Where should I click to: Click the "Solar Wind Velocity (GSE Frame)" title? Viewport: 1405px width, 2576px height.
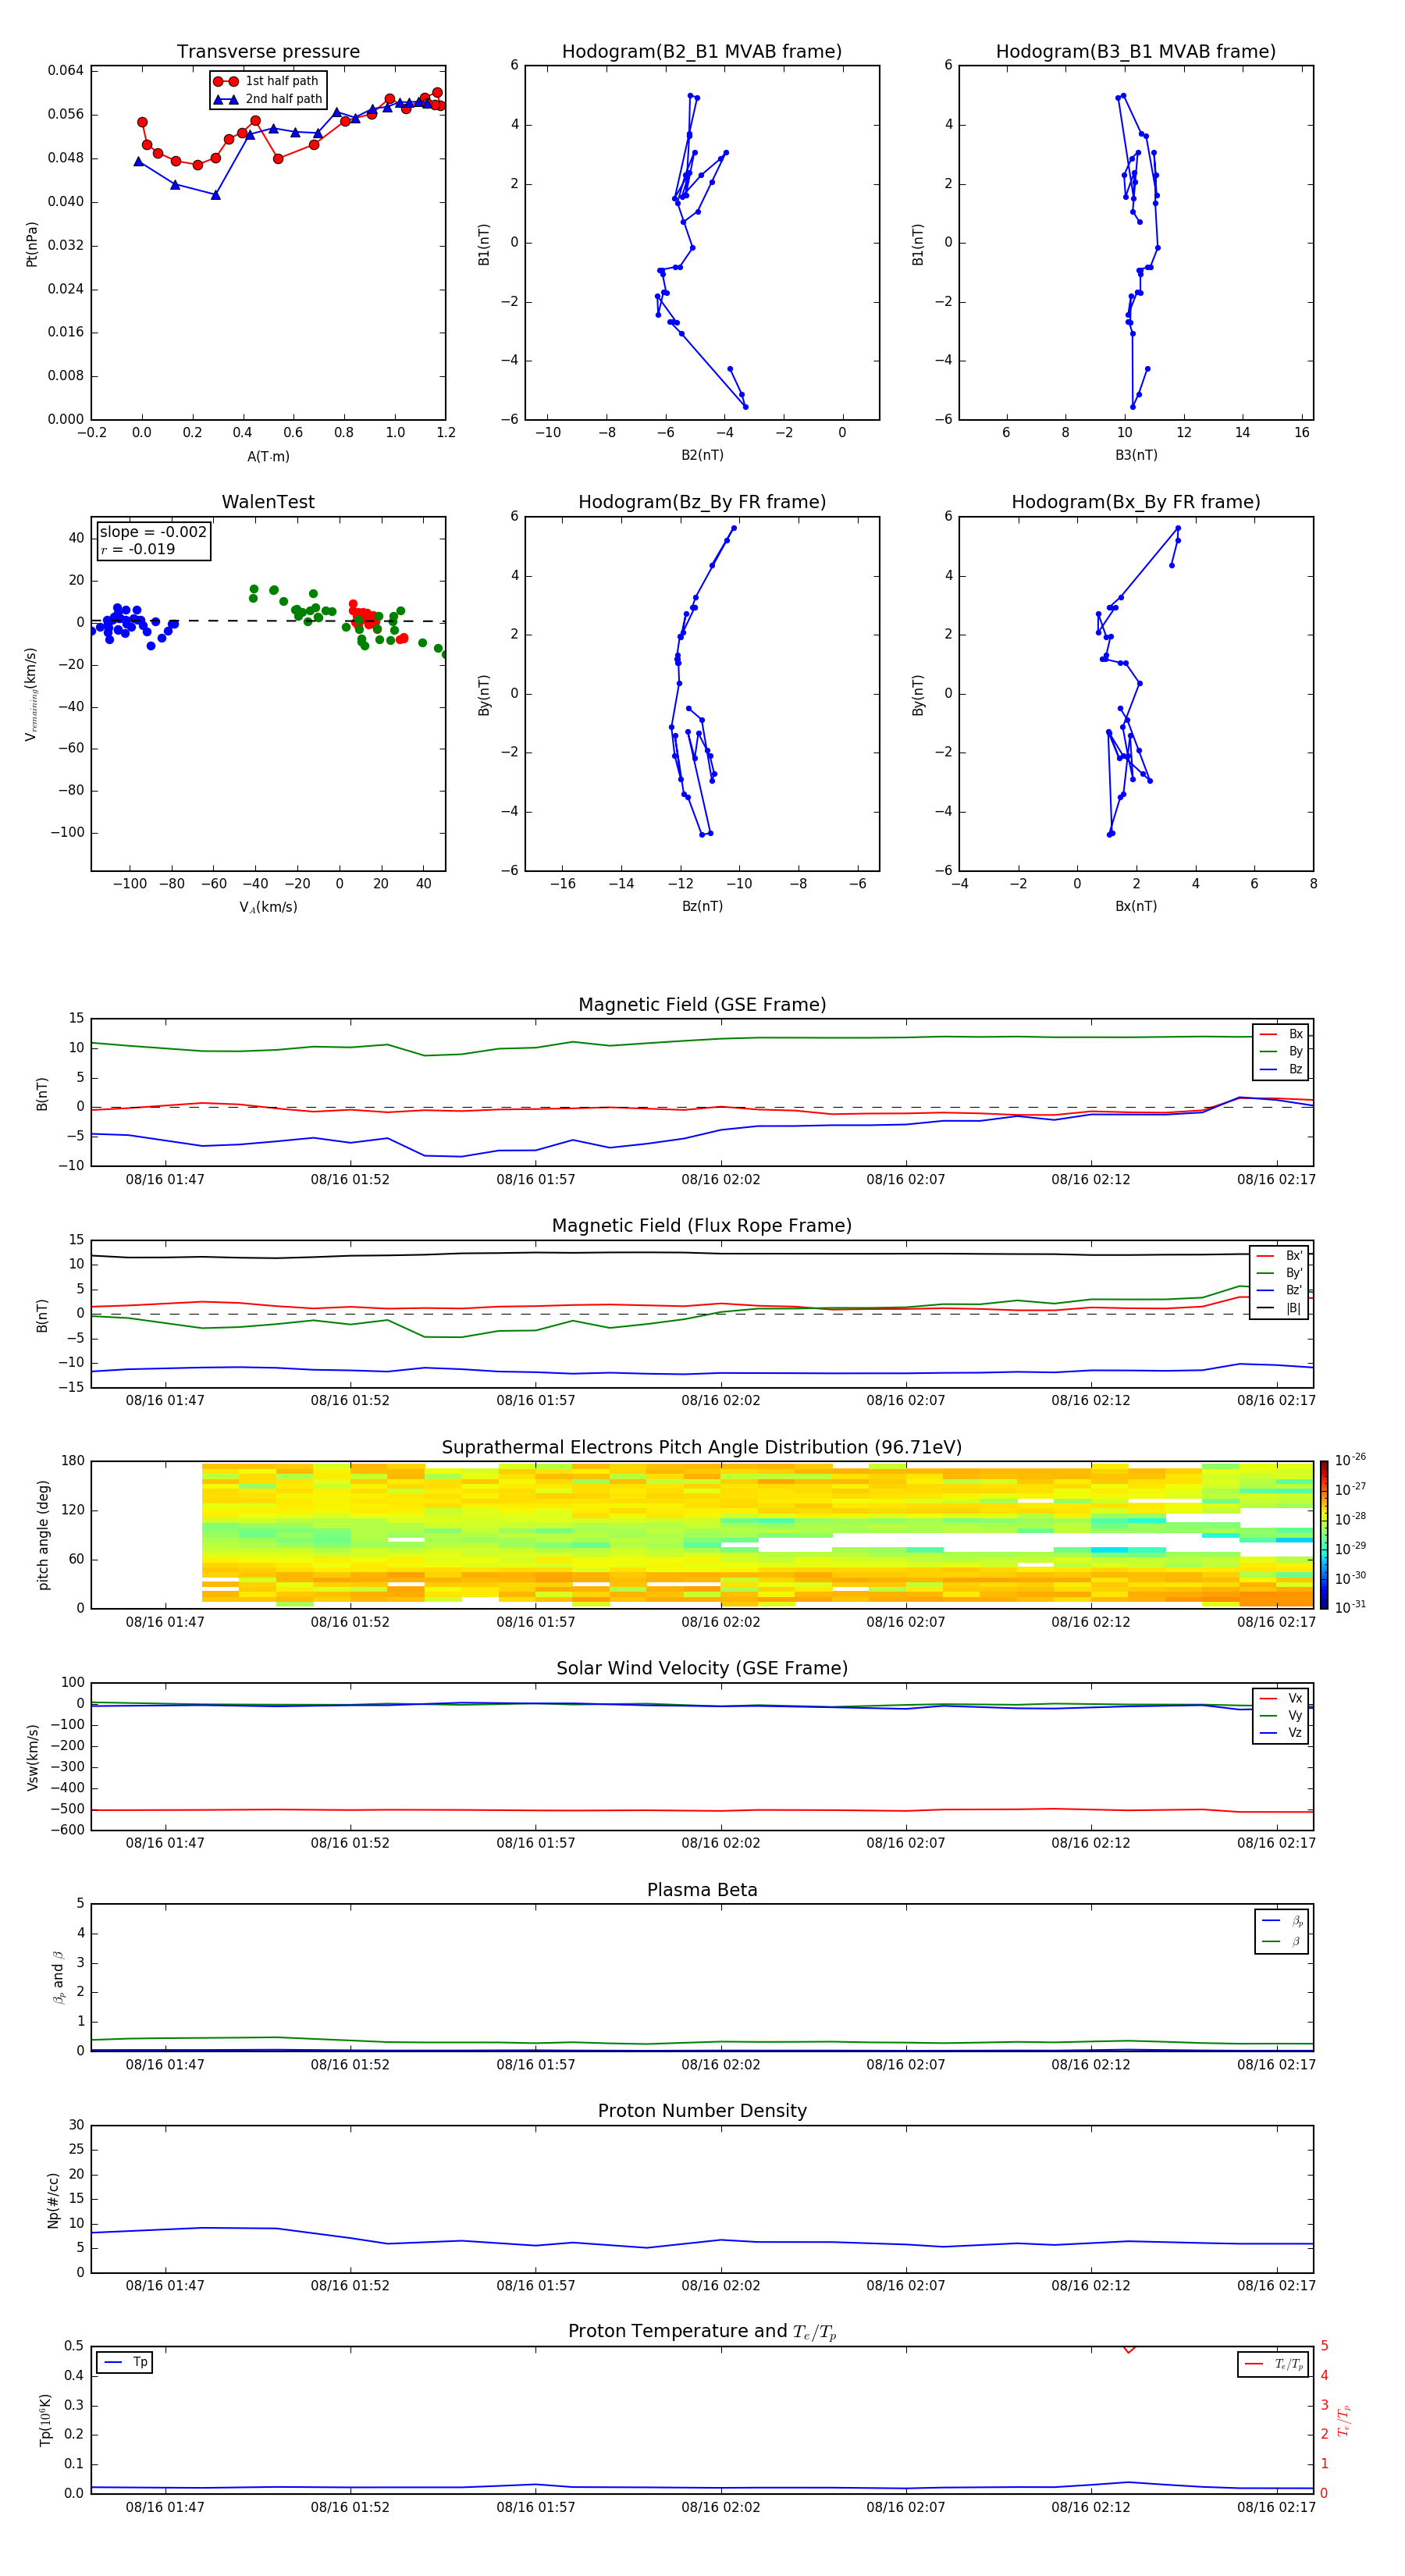coord(702,1669)
